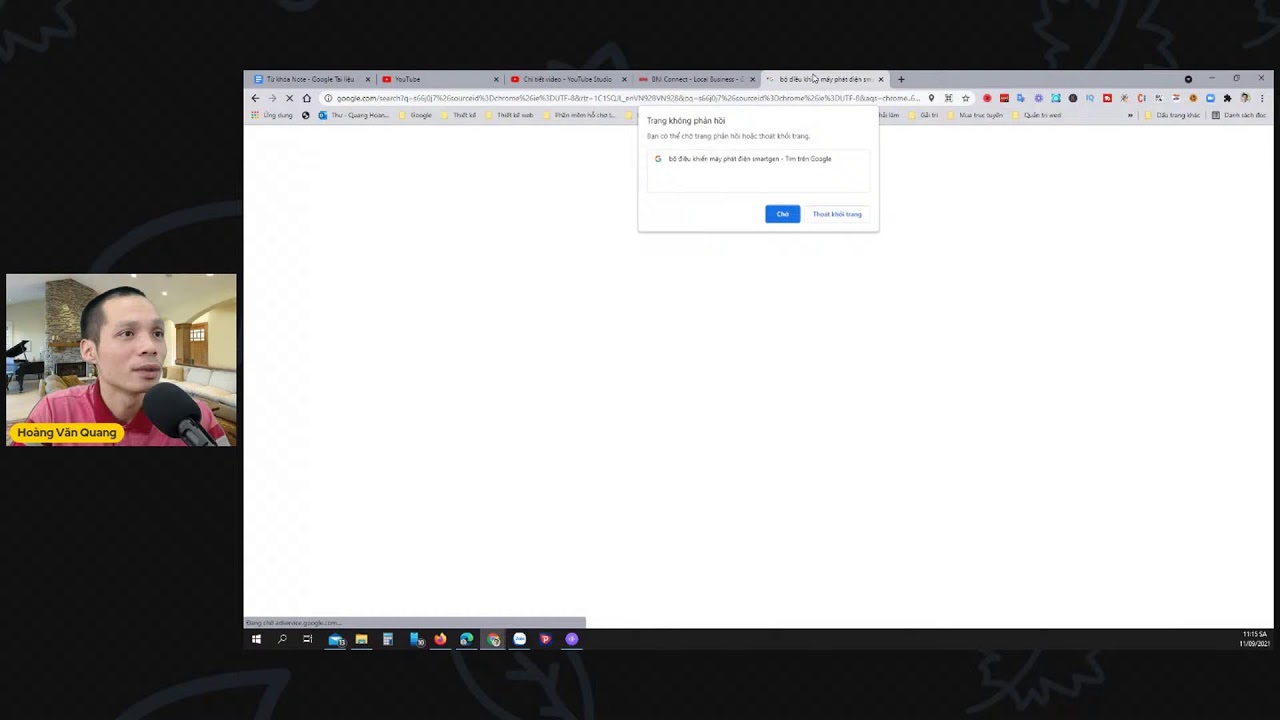Open the Chrome profile avatar

pyautogui.click(x=1245, y=98)
